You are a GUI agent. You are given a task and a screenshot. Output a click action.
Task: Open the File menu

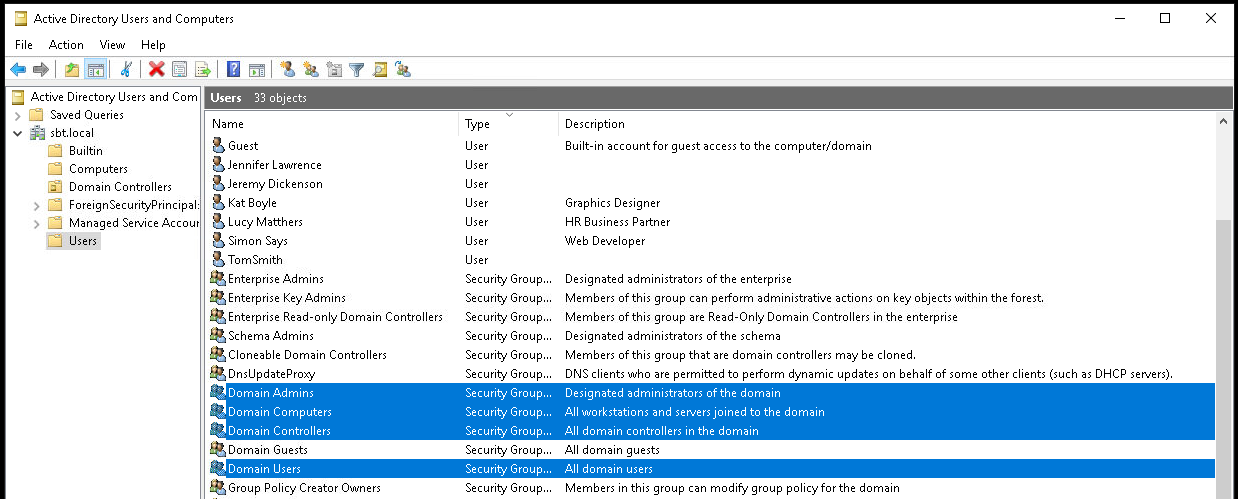click(24, 45)
